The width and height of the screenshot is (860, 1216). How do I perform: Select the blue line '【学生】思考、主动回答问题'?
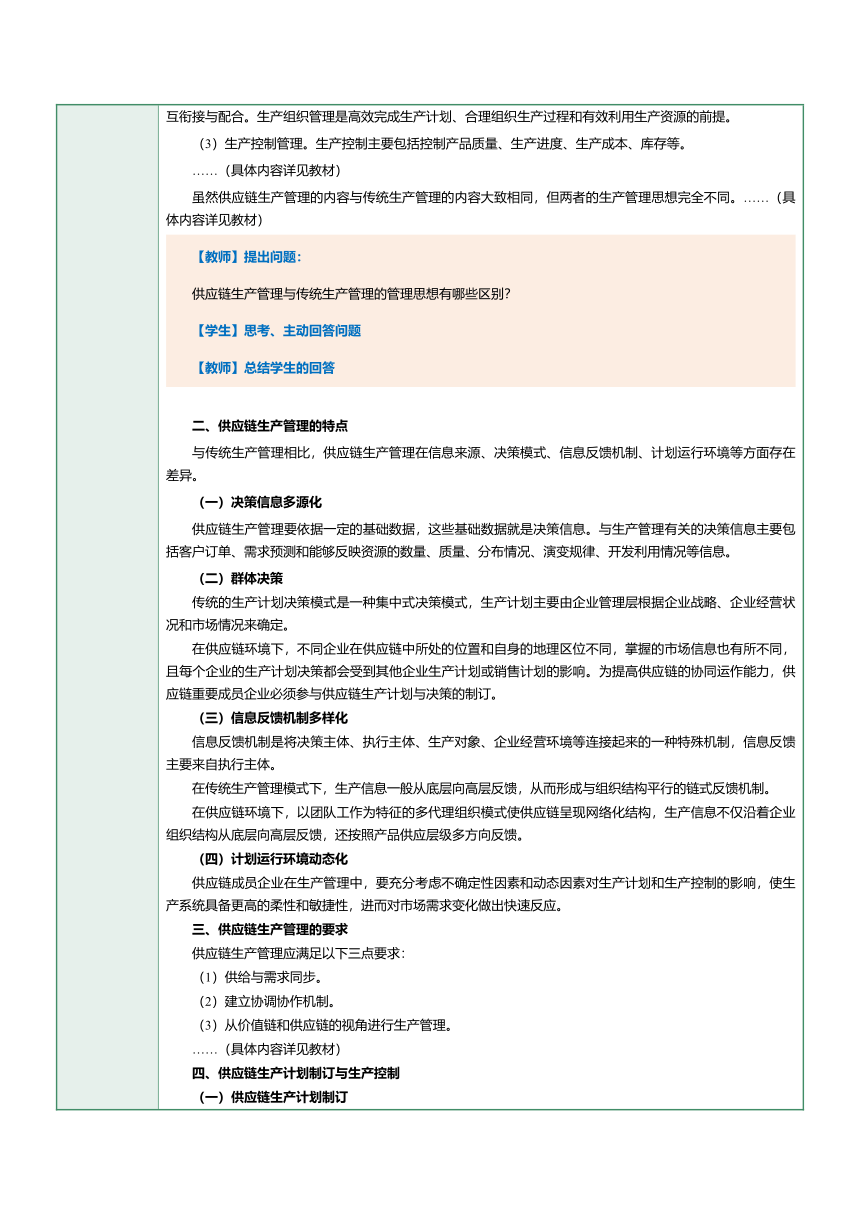tap(278, 330)
